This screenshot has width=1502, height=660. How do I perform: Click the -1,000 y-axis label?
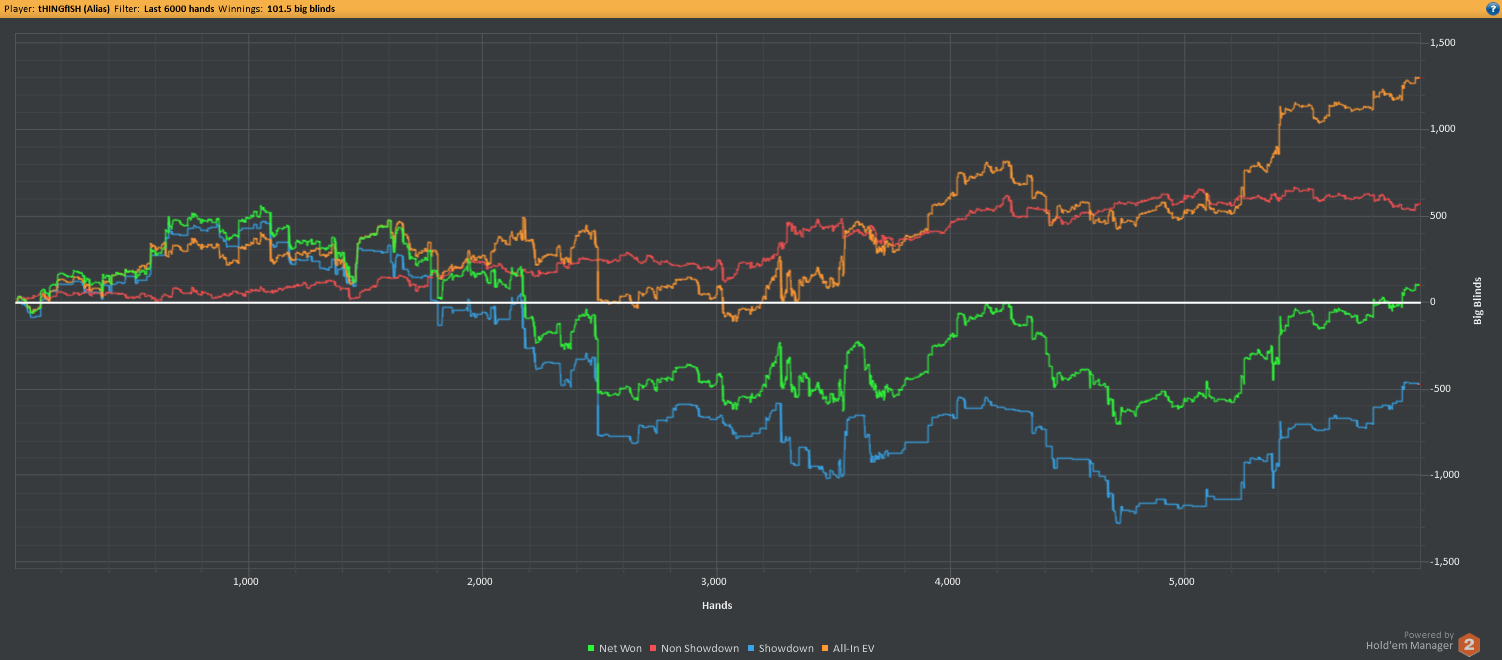(1444, 475)
